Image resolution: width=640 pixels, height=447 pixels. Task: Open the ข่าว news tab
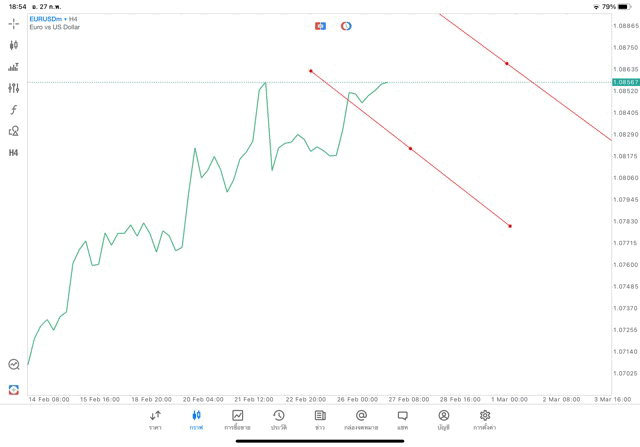[319, 419]
